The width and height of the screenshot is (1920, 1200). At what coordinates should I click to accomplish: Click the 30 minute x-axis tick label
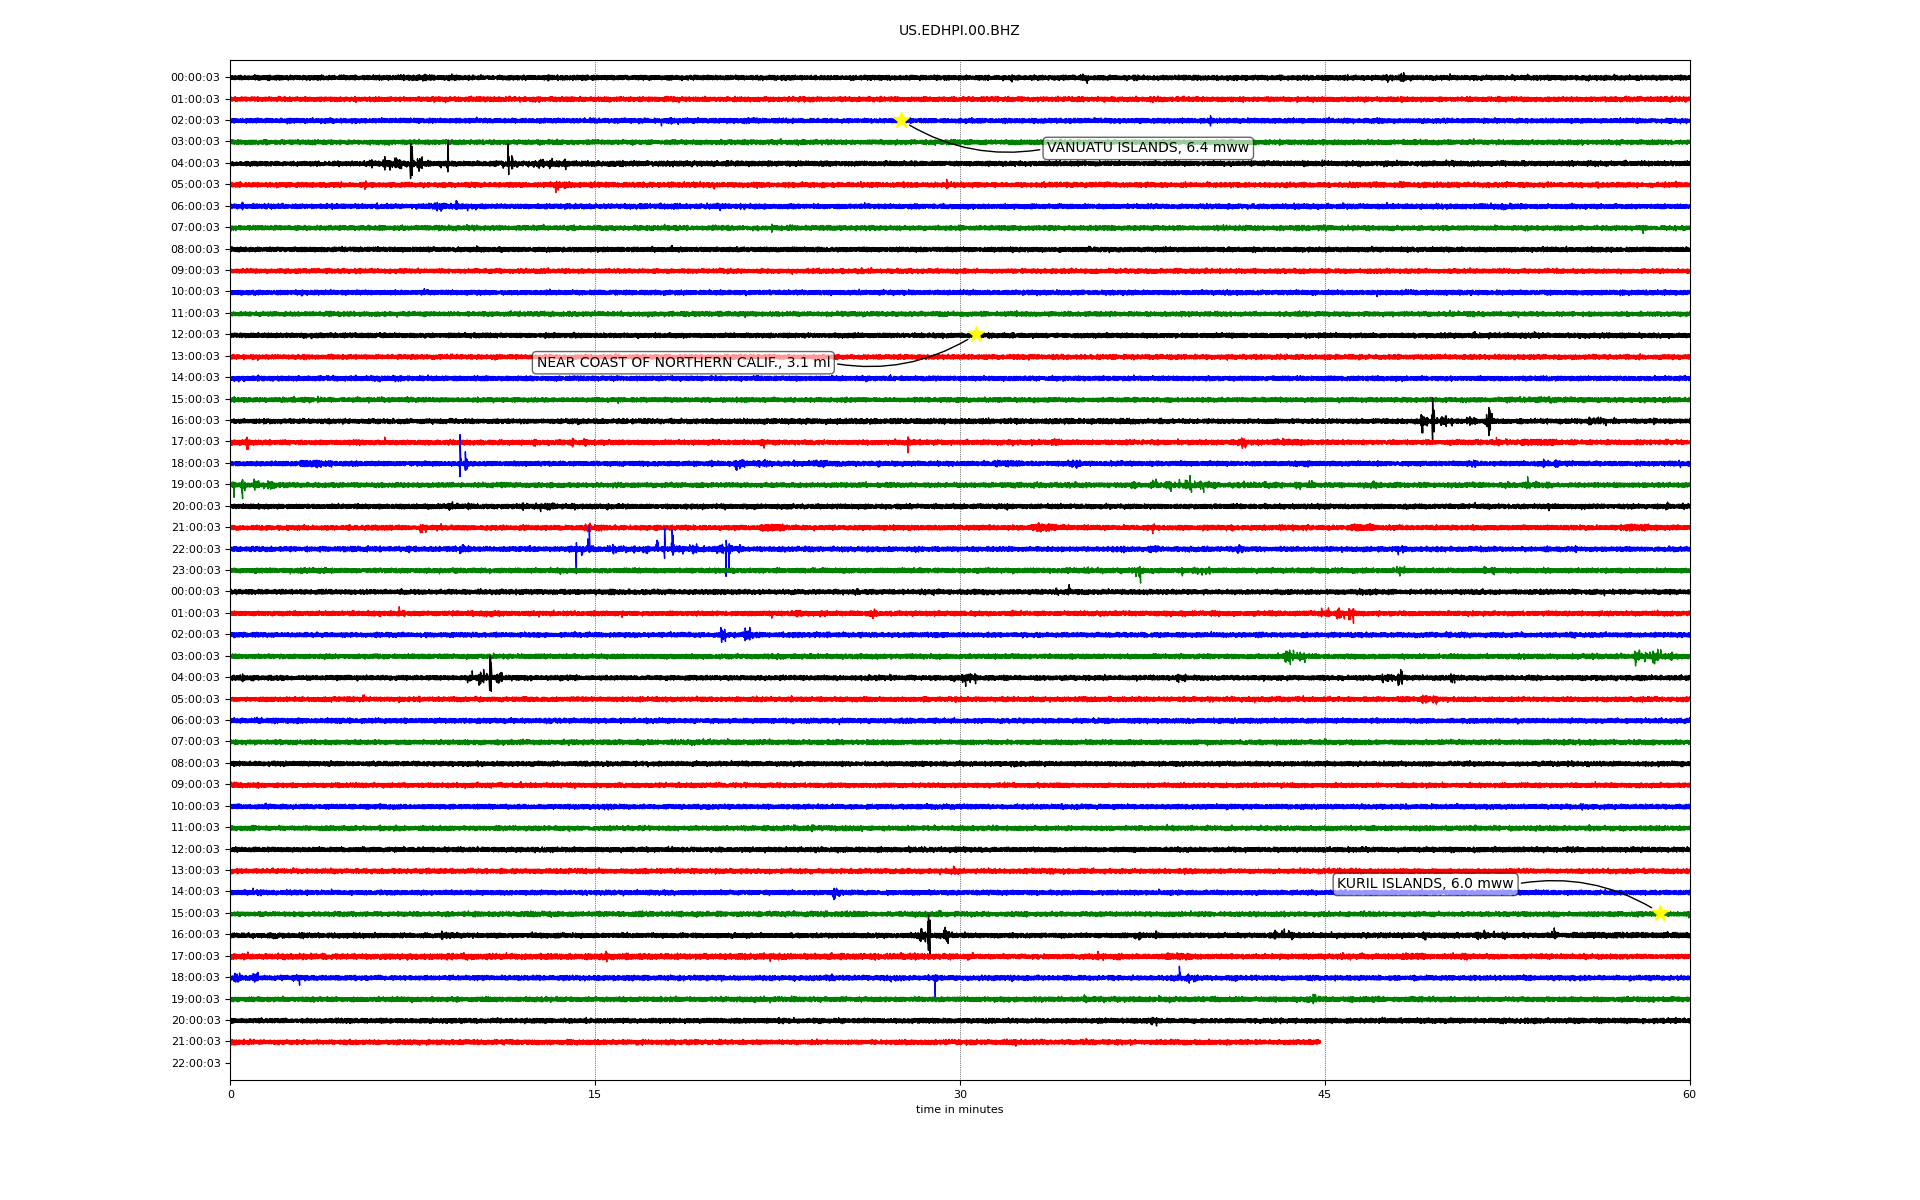click(x=960, y=1094)
